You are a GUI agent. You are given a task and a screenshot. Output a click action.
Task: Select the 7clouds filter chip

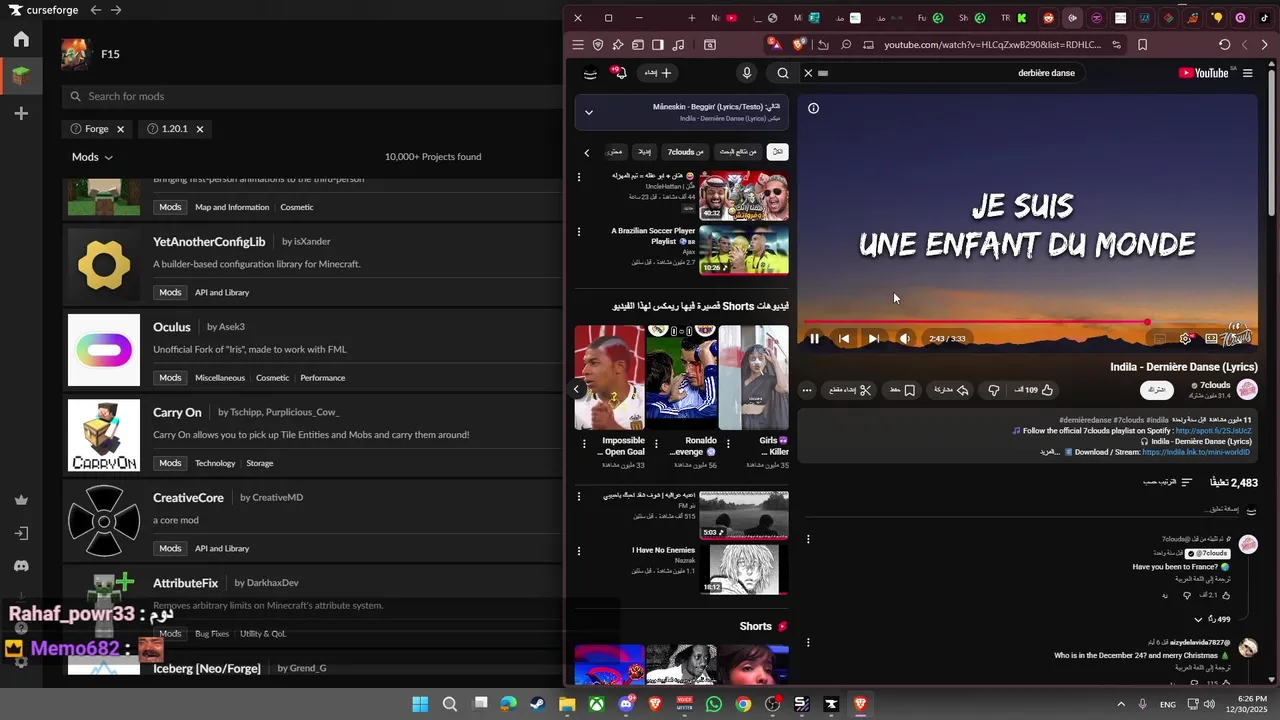coord(686,152)
